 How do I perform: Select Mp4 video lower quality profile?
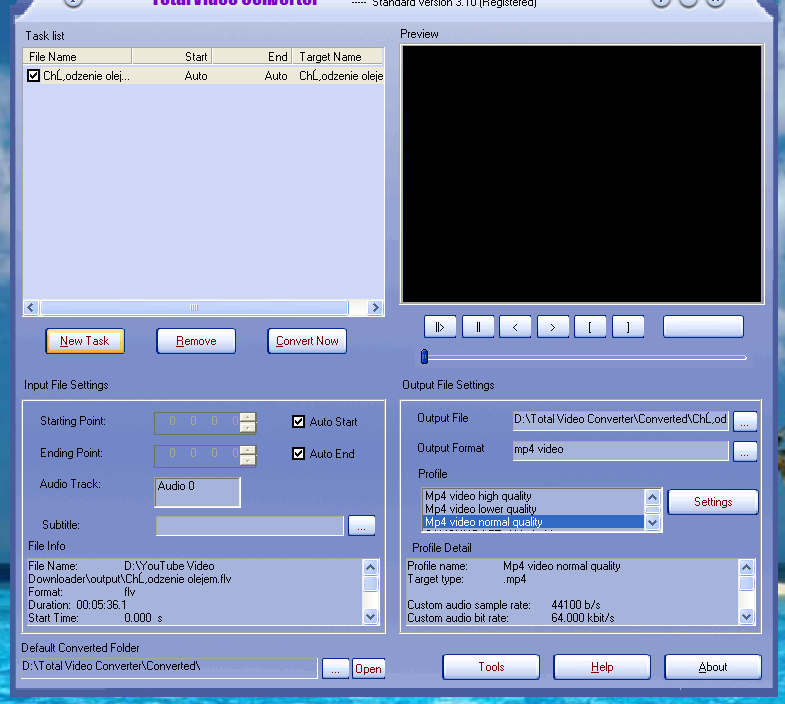533,509
